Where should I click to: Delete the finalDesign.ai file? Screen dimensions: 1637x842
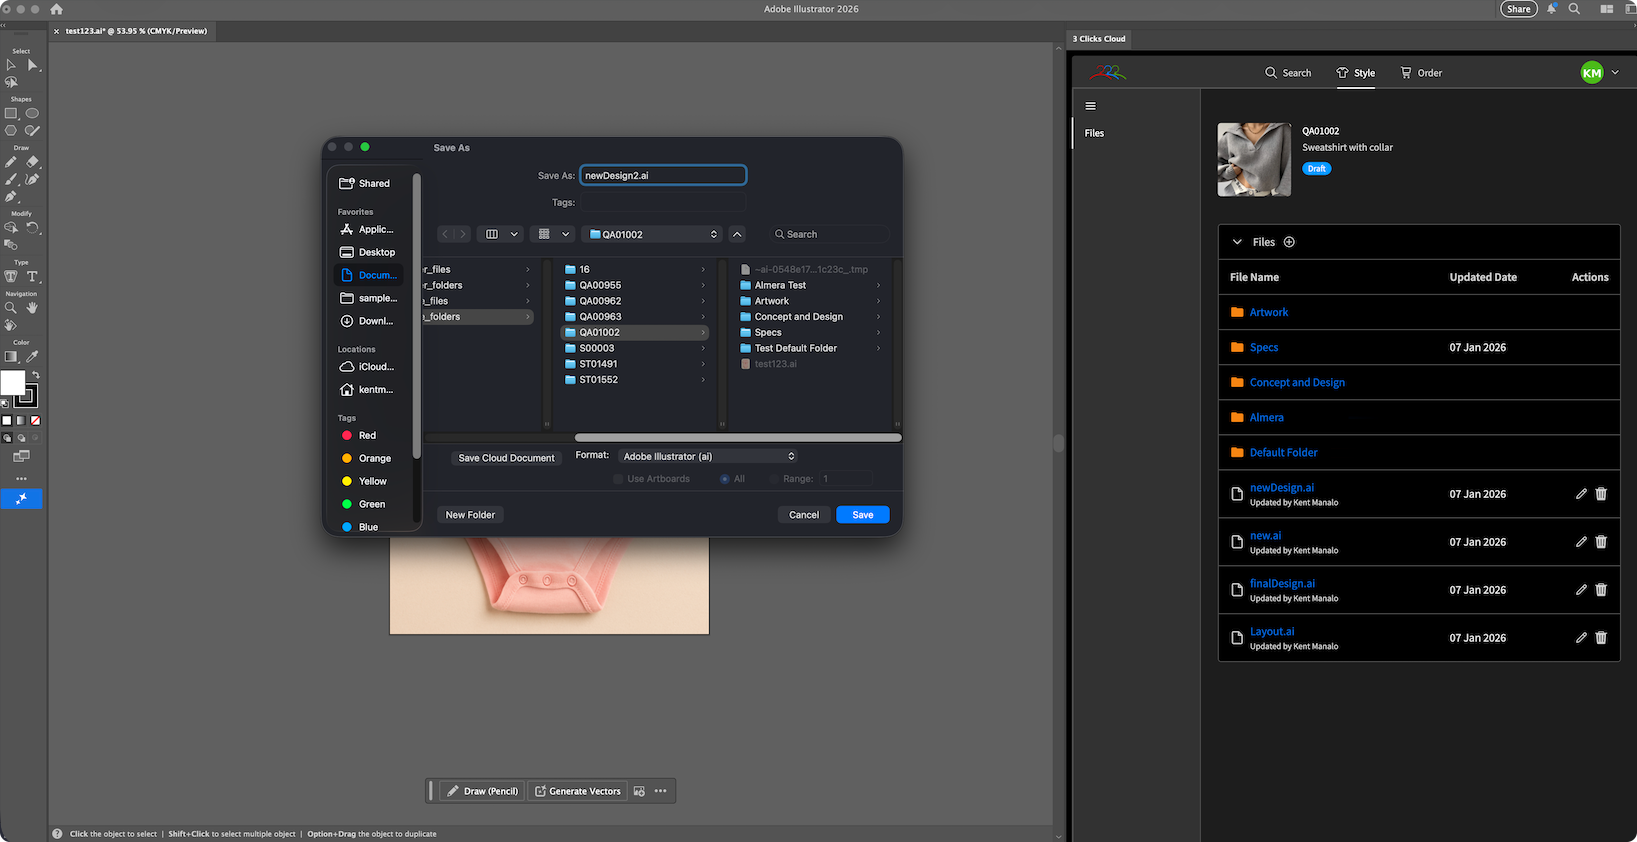tap(1601, 590)
